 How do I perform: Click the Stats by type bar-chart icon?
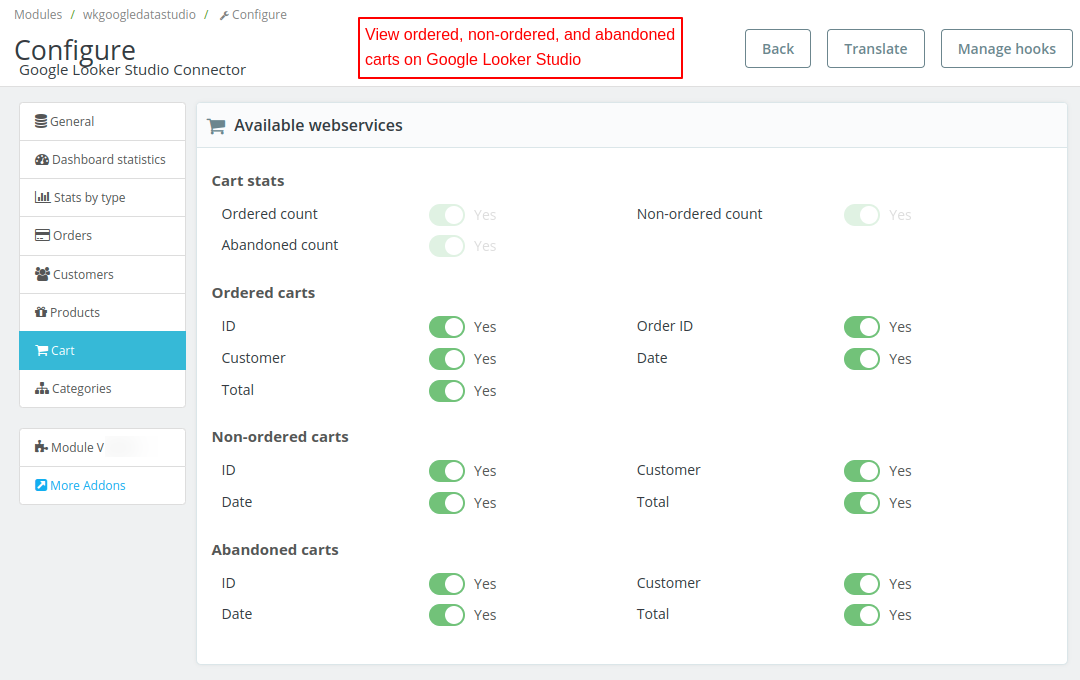point(42,198)
